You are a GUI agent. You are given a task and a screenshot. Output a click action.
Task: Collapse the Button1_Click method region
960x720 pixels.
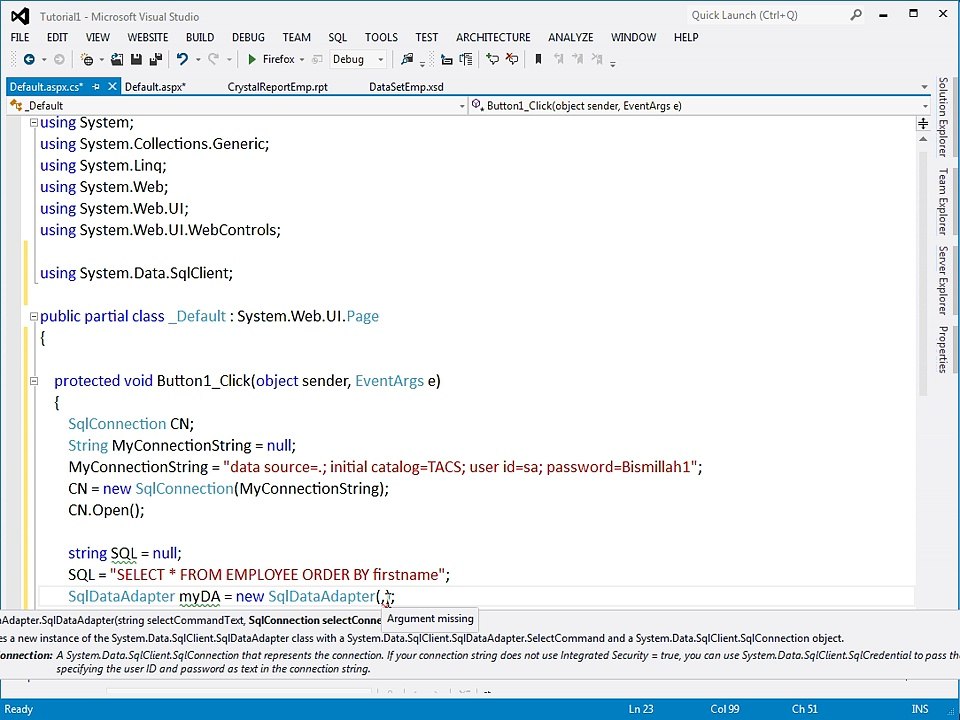(x=34, y=381)
